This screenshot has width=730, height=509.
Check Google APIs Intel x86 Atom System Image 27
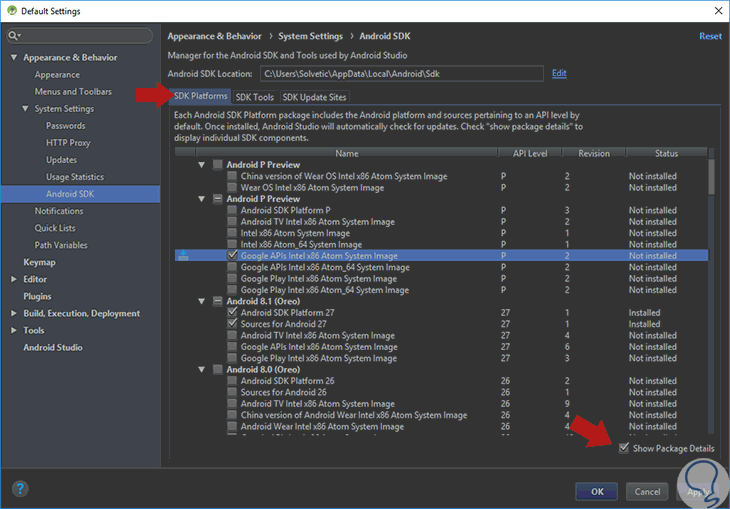(x=232, y=346)
